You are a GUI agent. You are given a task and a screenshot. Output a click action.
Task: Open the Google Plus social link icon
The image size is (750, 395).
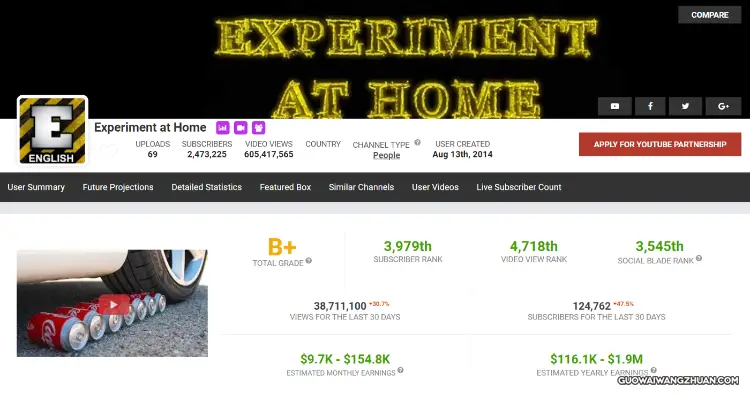[x=723, y=106]
